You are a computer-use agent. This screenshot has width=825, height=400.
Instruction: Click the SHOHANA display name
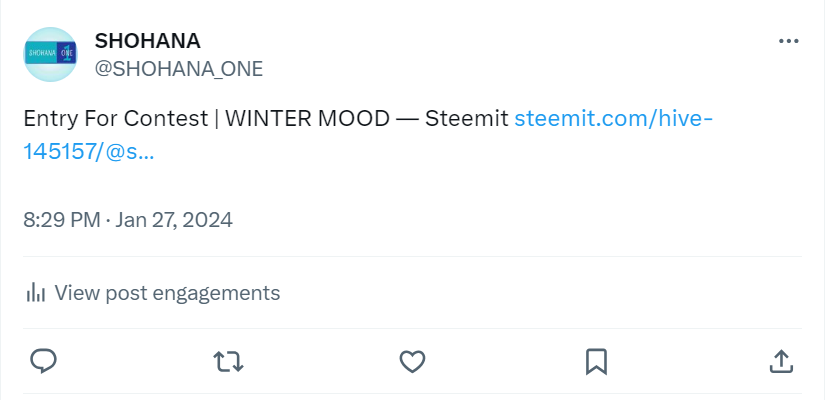(x=147, y=41)
